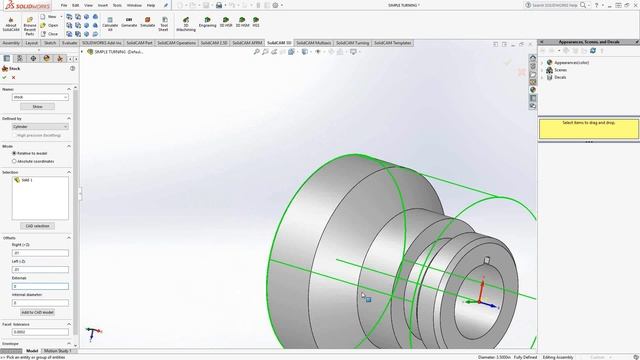Click Close in the SolidCAM toolbar
Viewport: 640px width, 360px height.
49,34
